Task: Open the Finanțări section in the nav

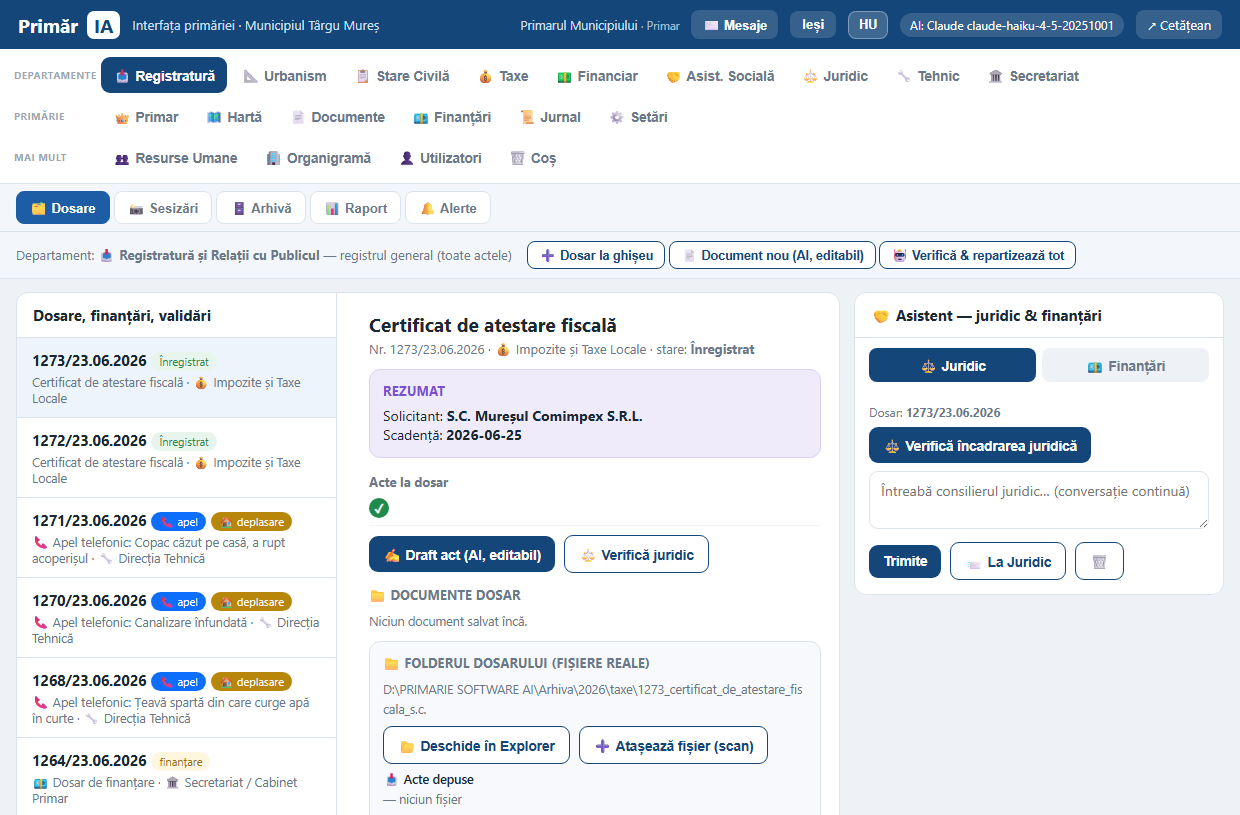Action: [452, 117]
